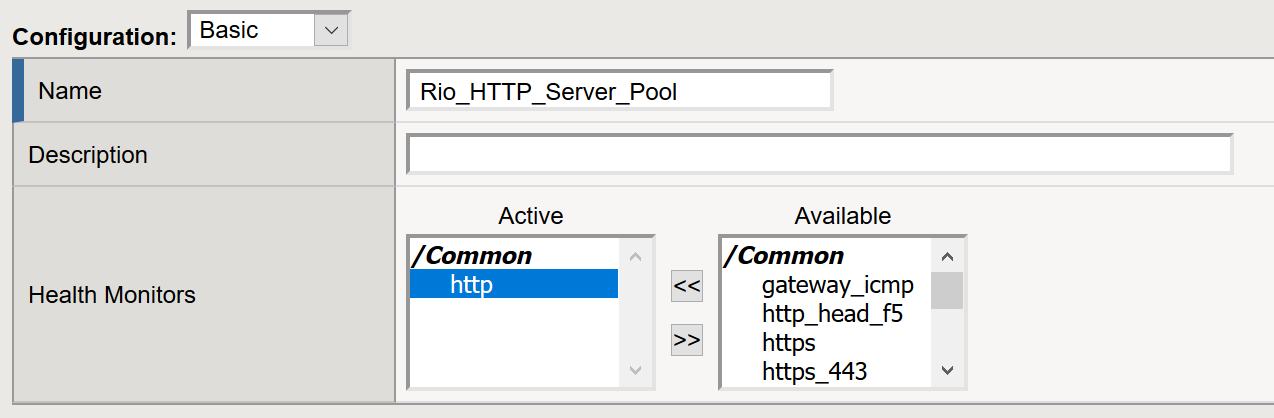The width and height of the screenshot is (1274, 418).
Task: Click the Available list scroll-down arrow
Action: [948, 371]
